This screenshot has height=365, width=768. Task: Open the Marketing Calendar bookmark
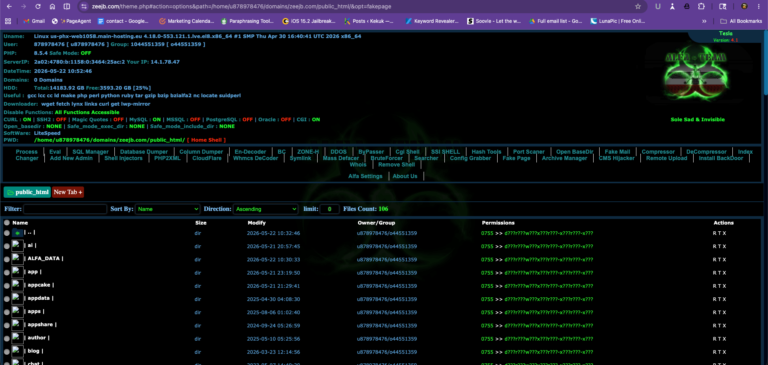pos(186,21)
